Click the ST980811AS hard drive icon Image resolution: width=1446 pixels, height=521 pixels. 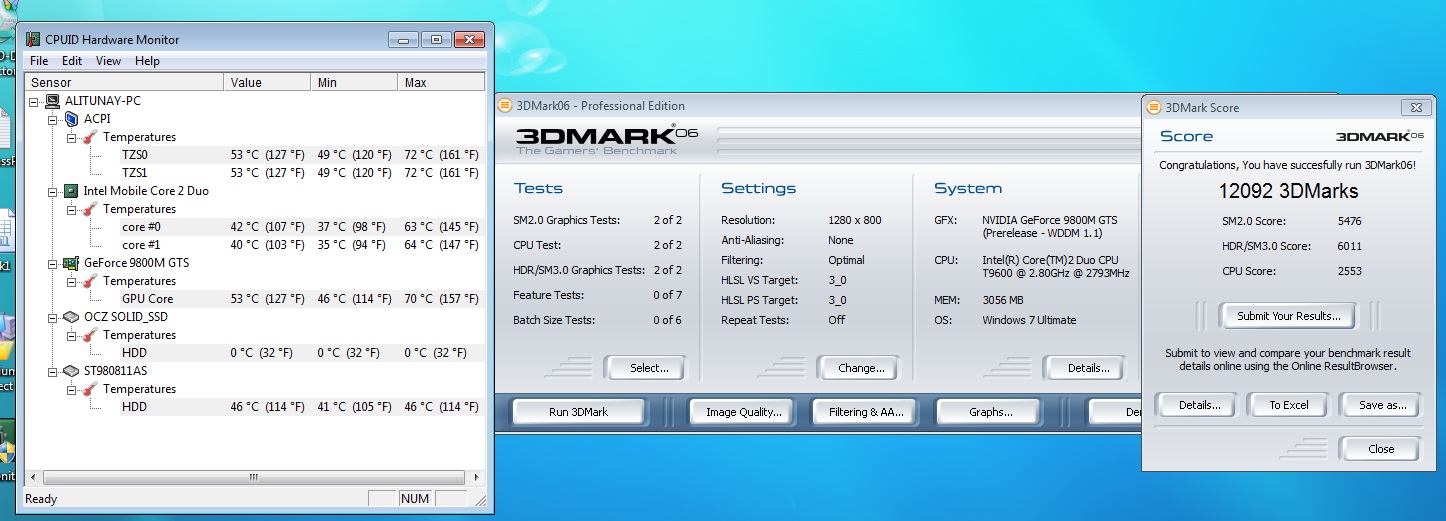pyautogui.click(x=71, y=371)
